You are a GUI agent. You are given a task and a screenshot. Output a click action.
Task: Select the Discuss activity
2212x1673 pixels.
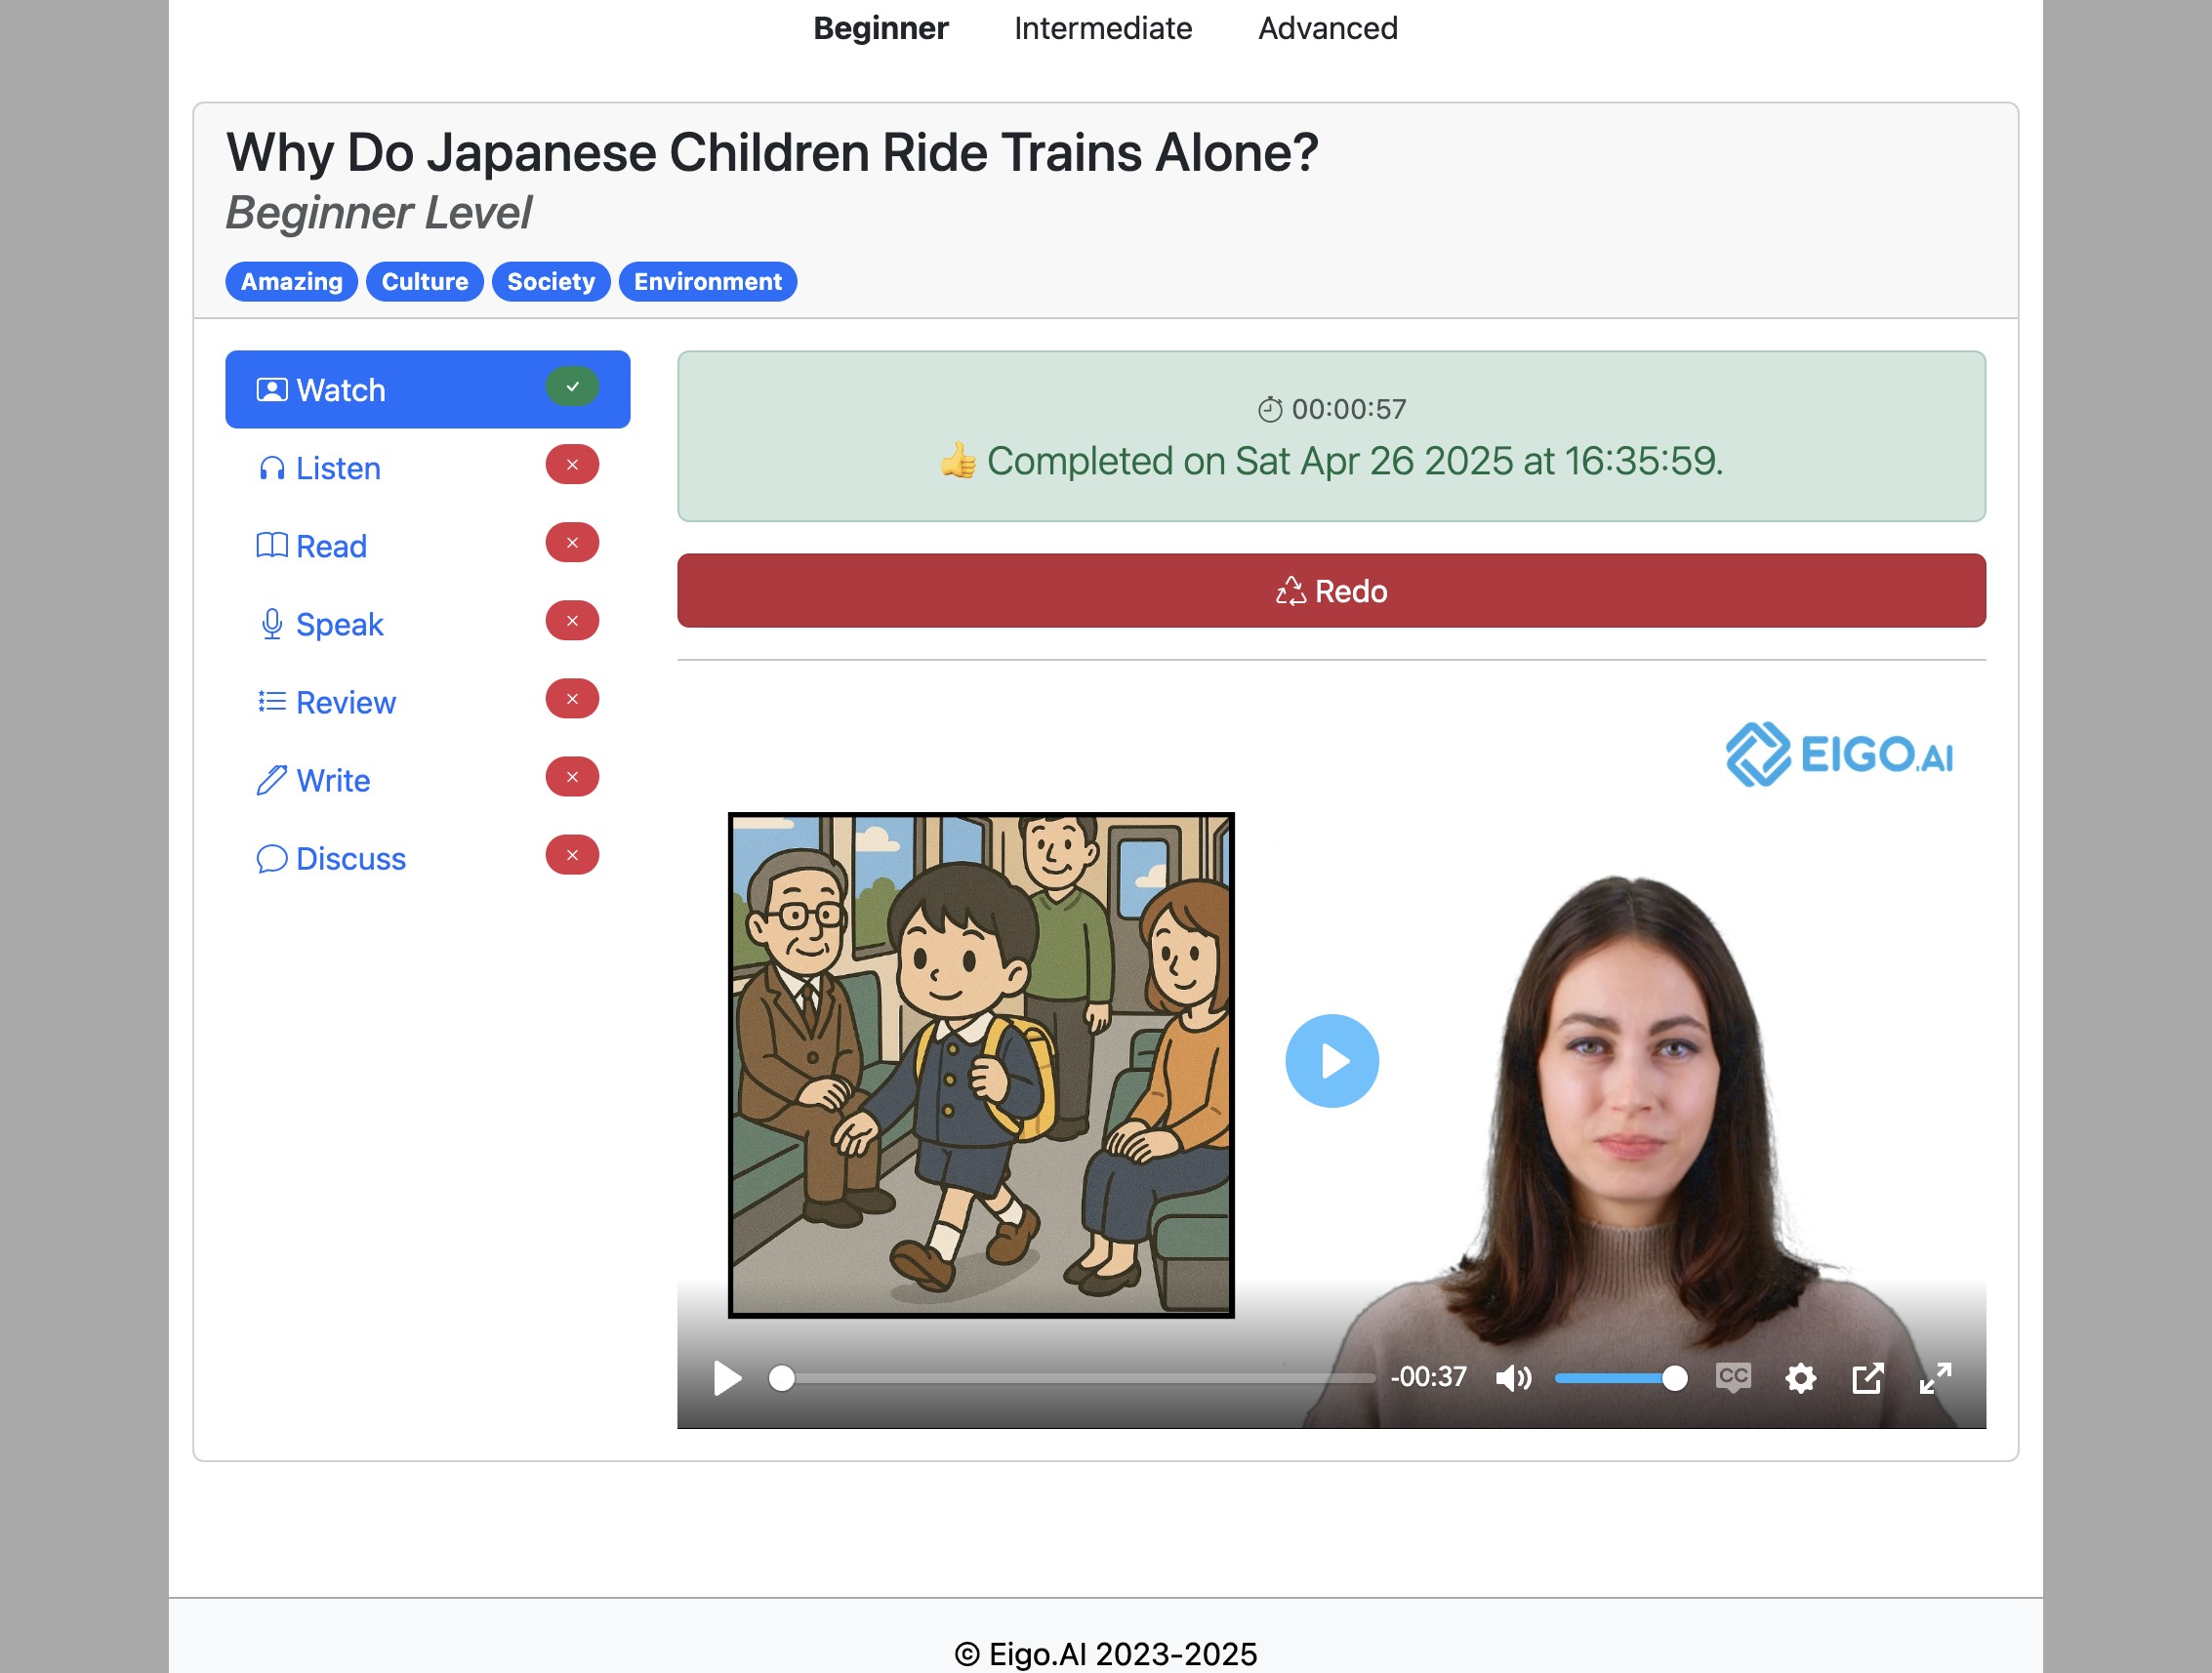pyautogui.click(x=427, y=857)
